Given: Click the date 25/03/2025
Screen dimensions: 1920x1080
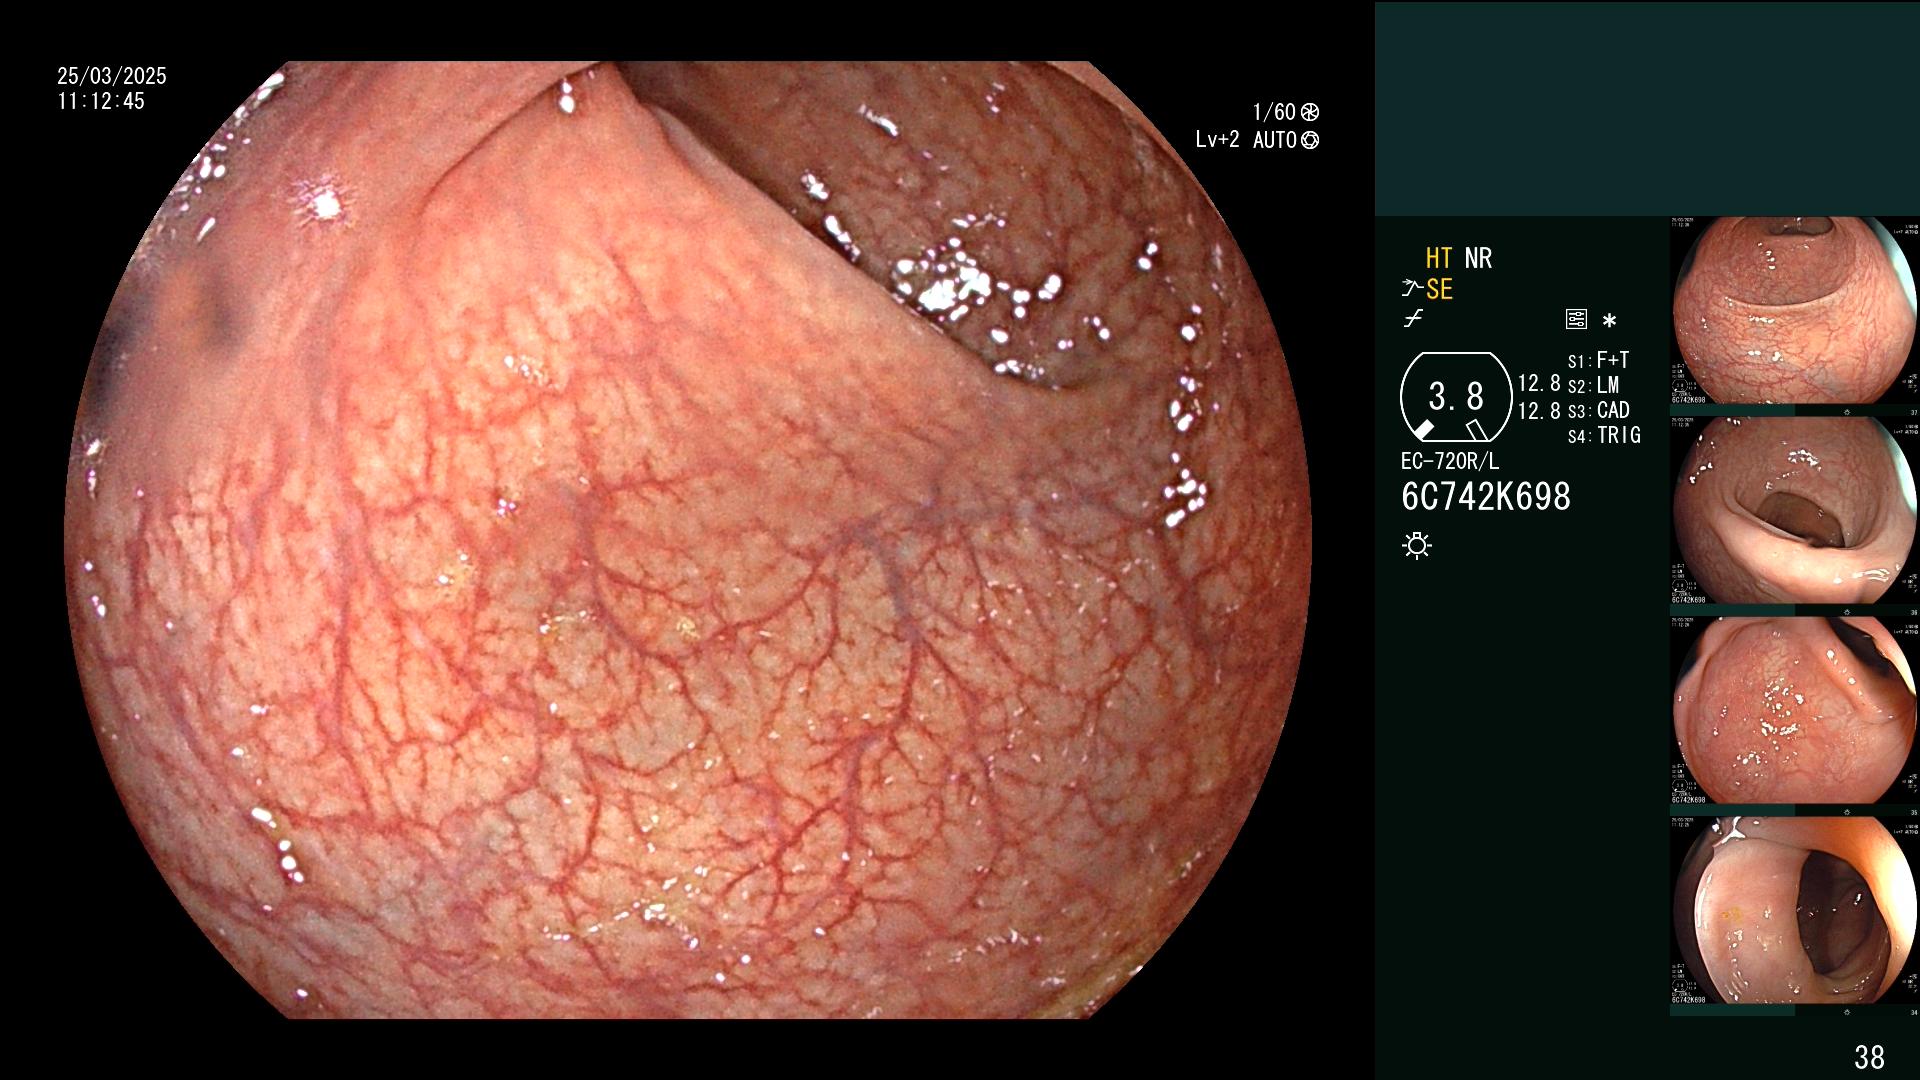Looking at the screenshot, I should pyautogui.click(x=112, y=76).
